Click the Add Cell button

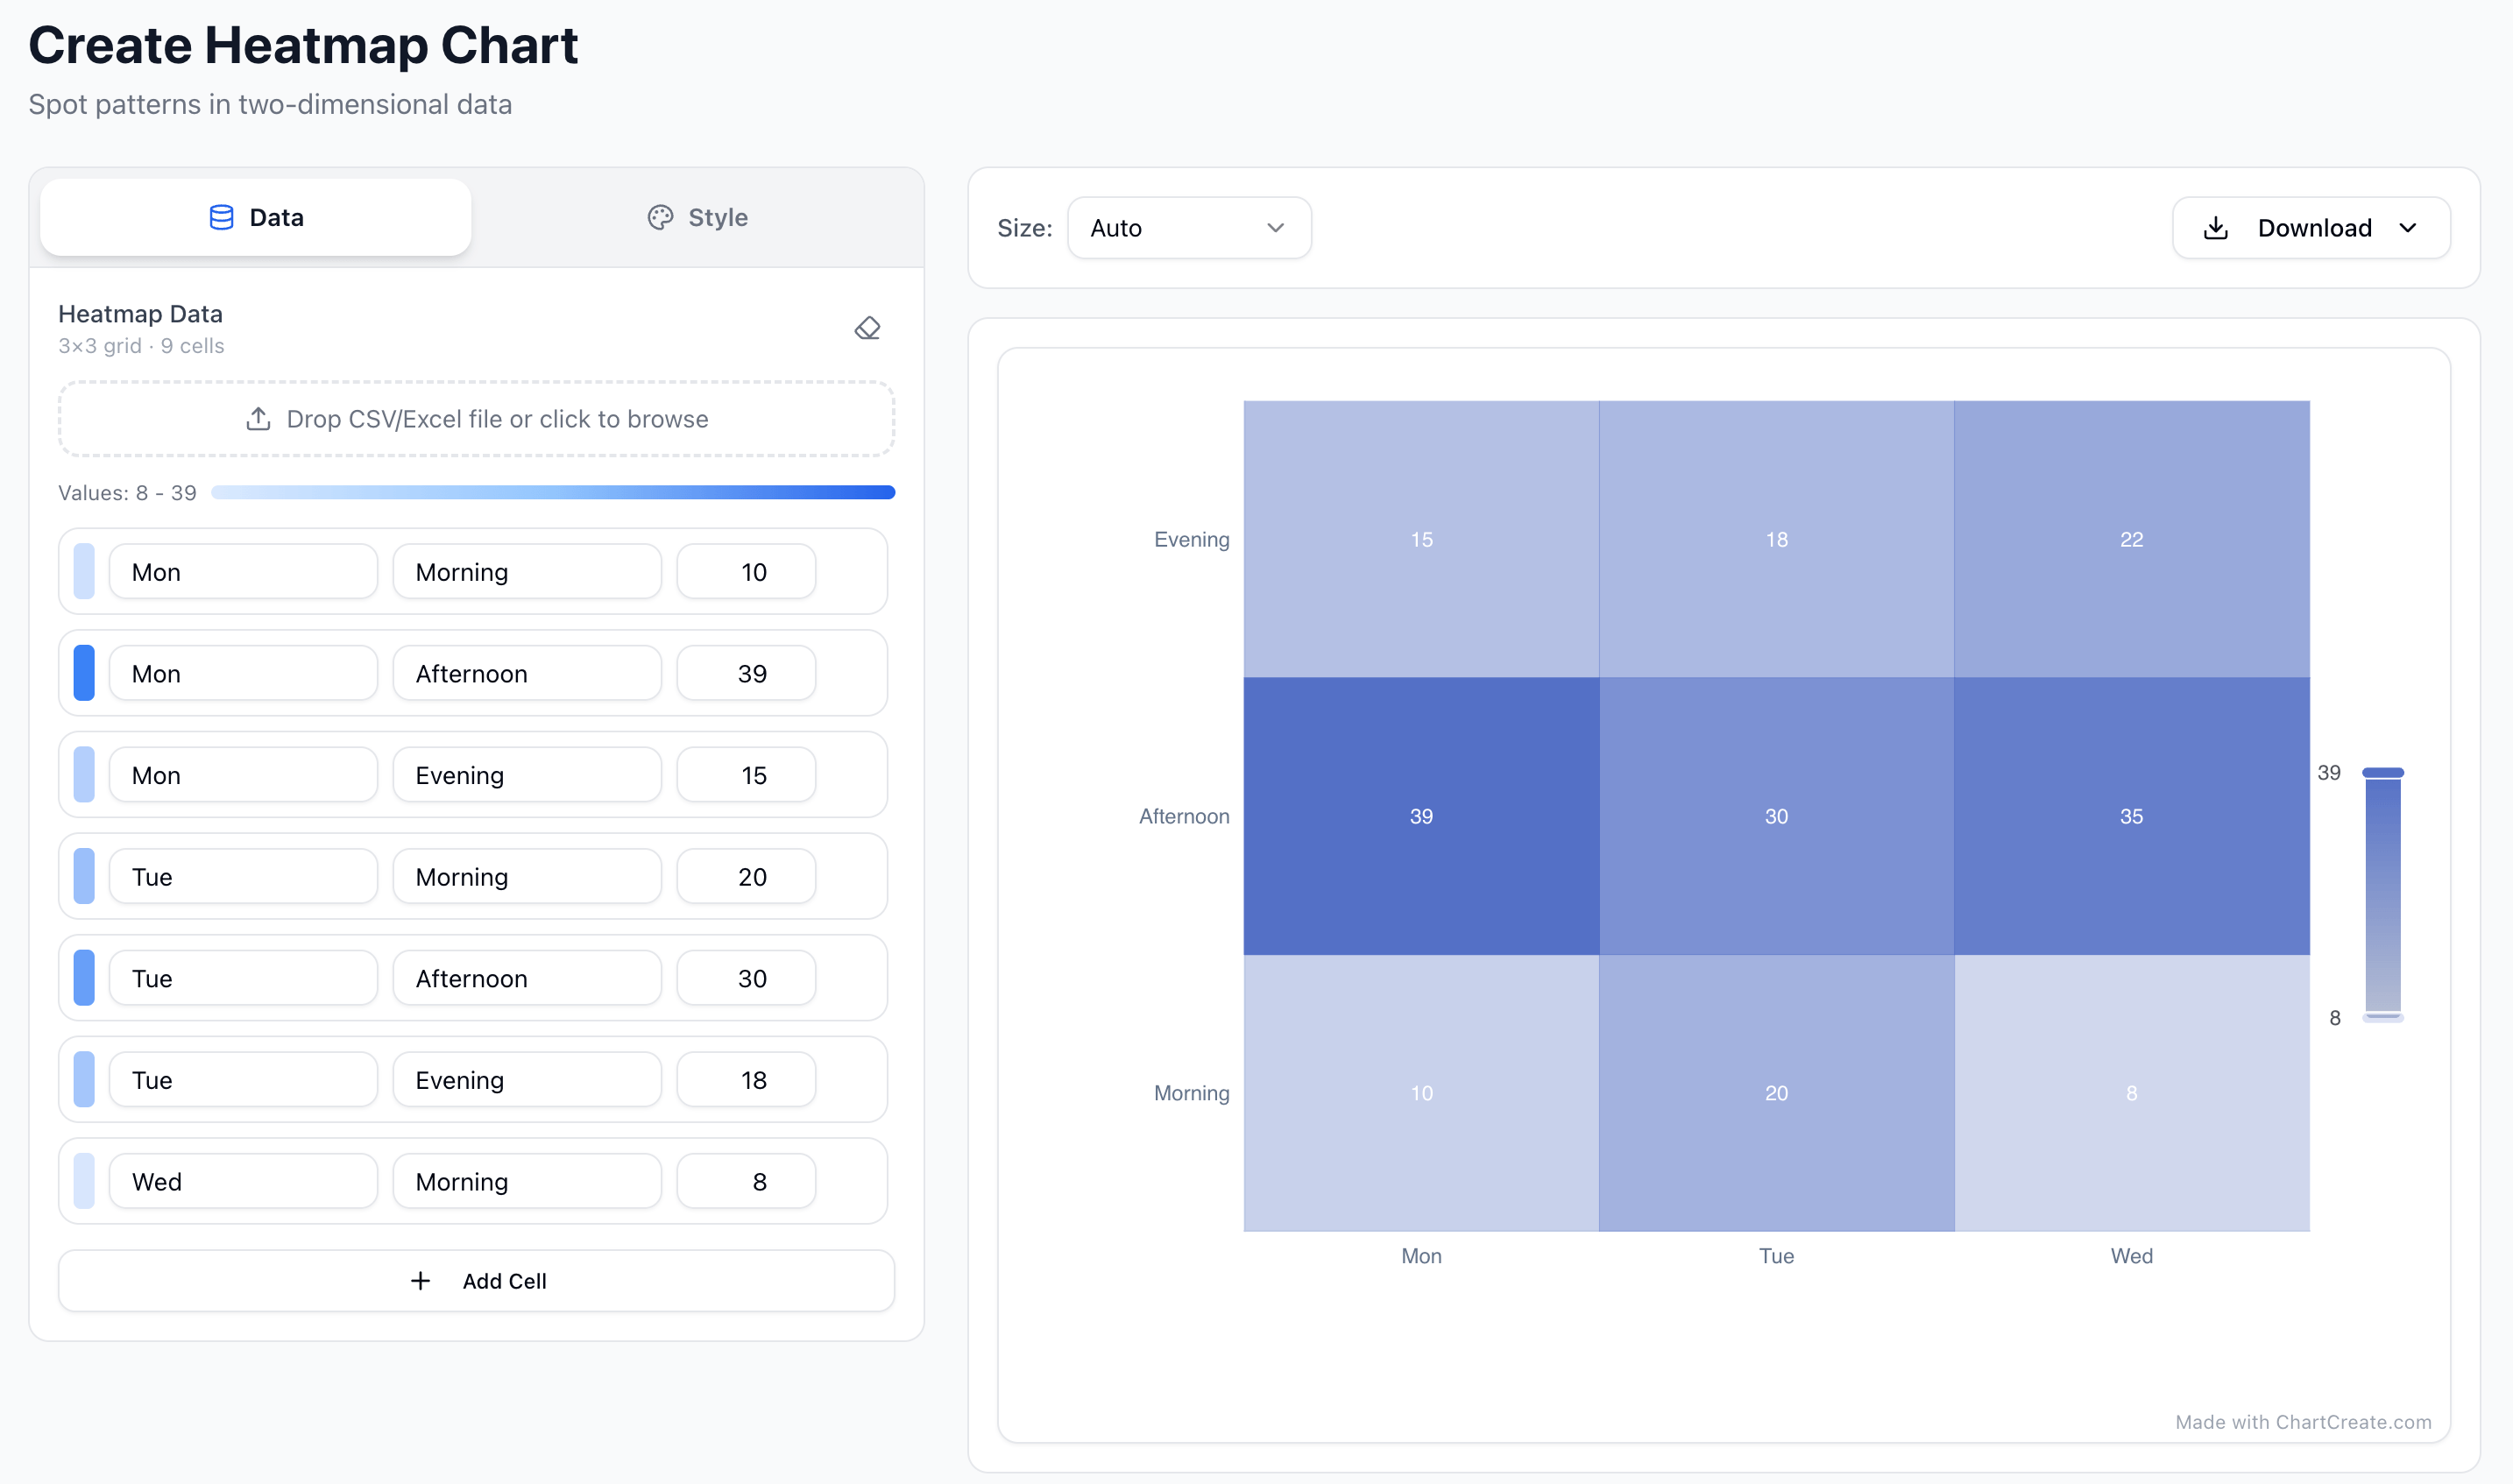point(475,1280)
